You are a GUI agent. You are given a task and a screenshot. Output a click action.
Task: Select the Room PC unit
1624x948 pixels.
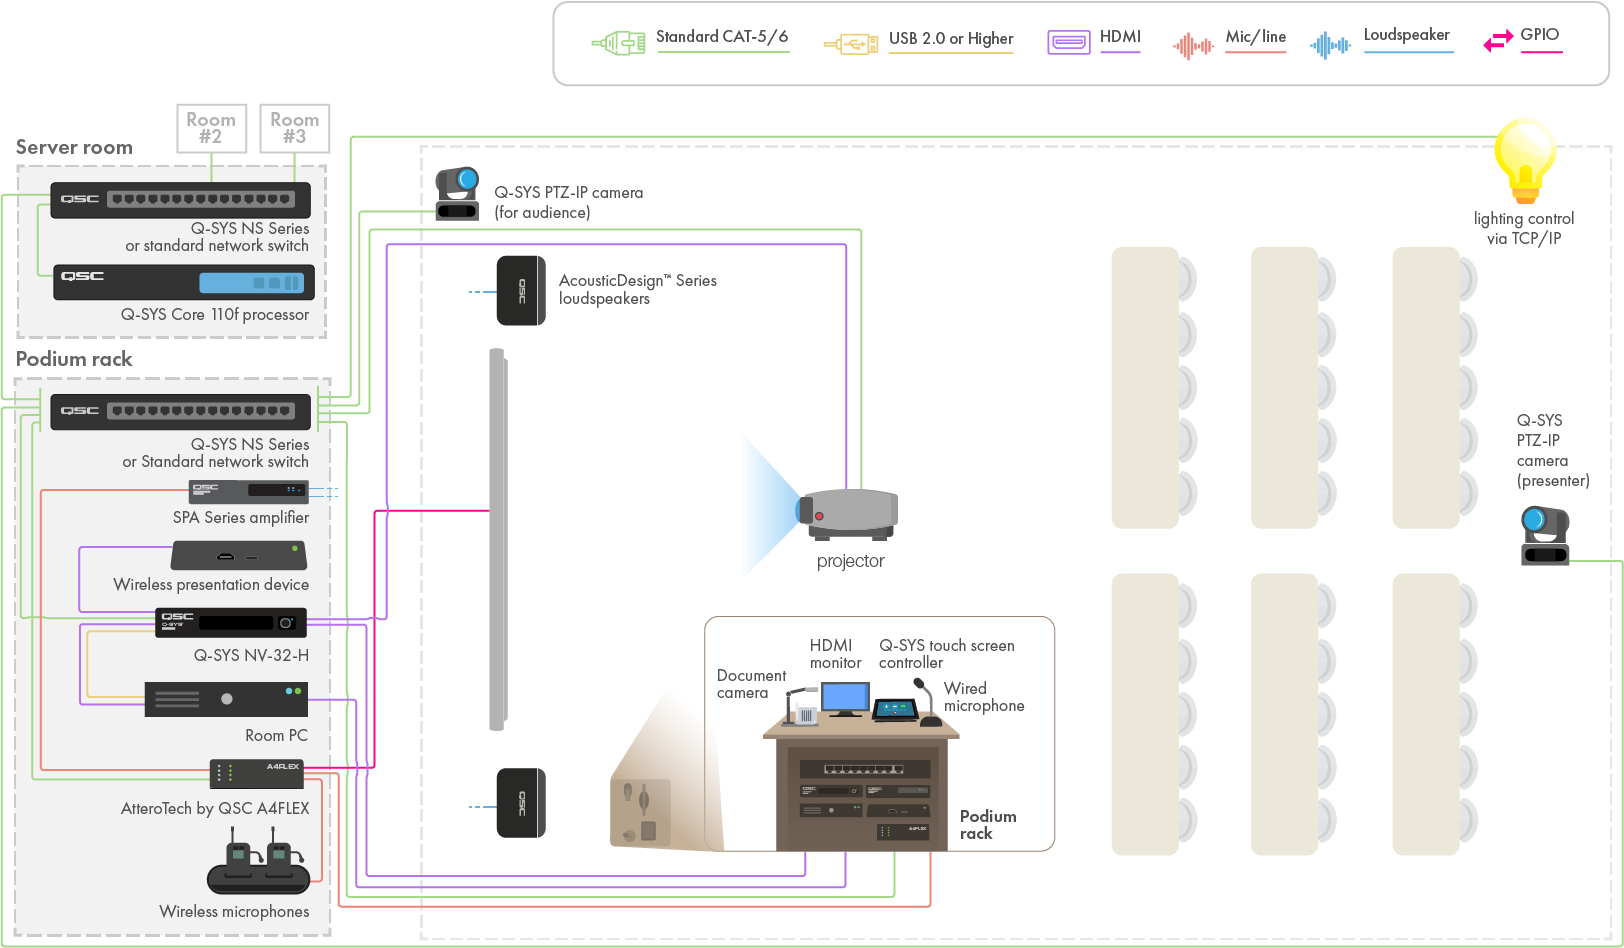click(x=226, y=699)
